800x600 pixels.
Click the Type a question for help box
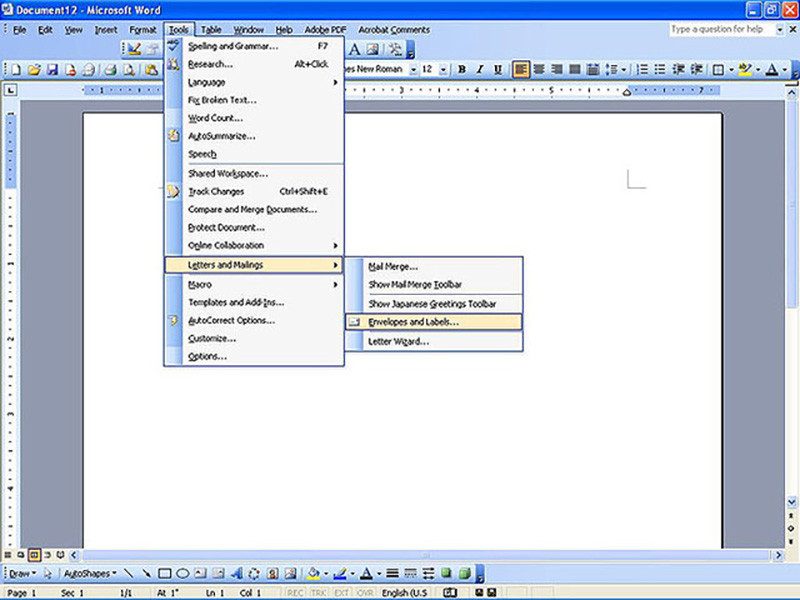pos(722,30)
